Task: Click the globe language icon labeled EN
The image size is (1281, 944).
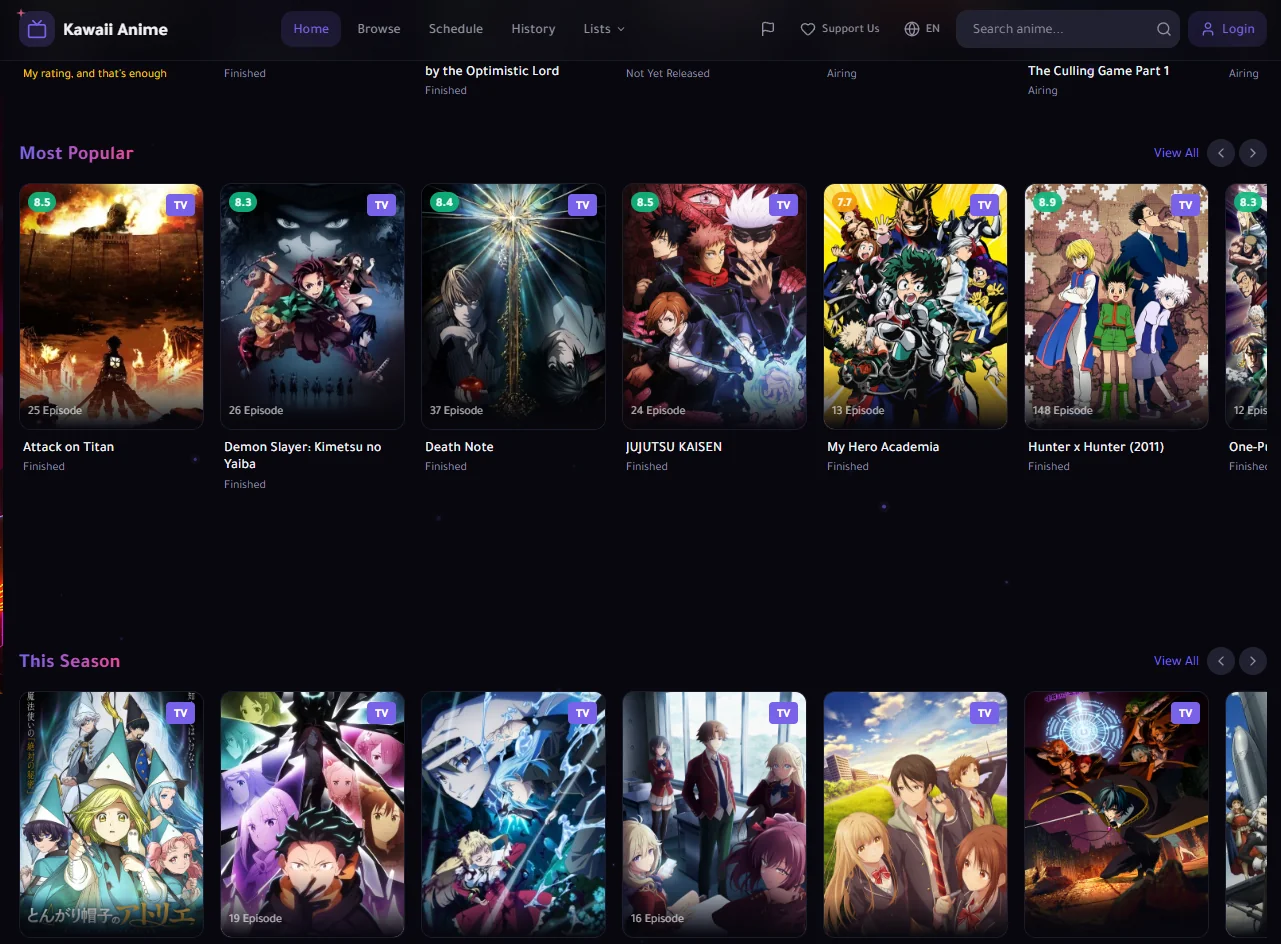Action: coord(910,28)
